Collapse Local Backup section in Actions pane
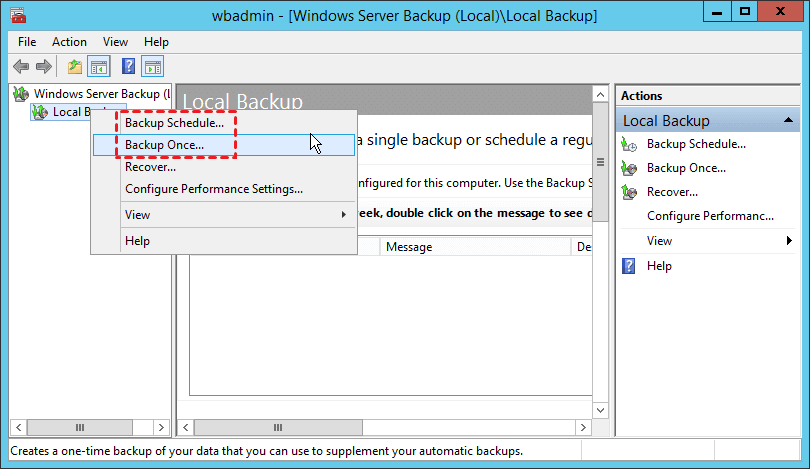The height and width of the screenshot is (469, 810). tap(788, 120)
